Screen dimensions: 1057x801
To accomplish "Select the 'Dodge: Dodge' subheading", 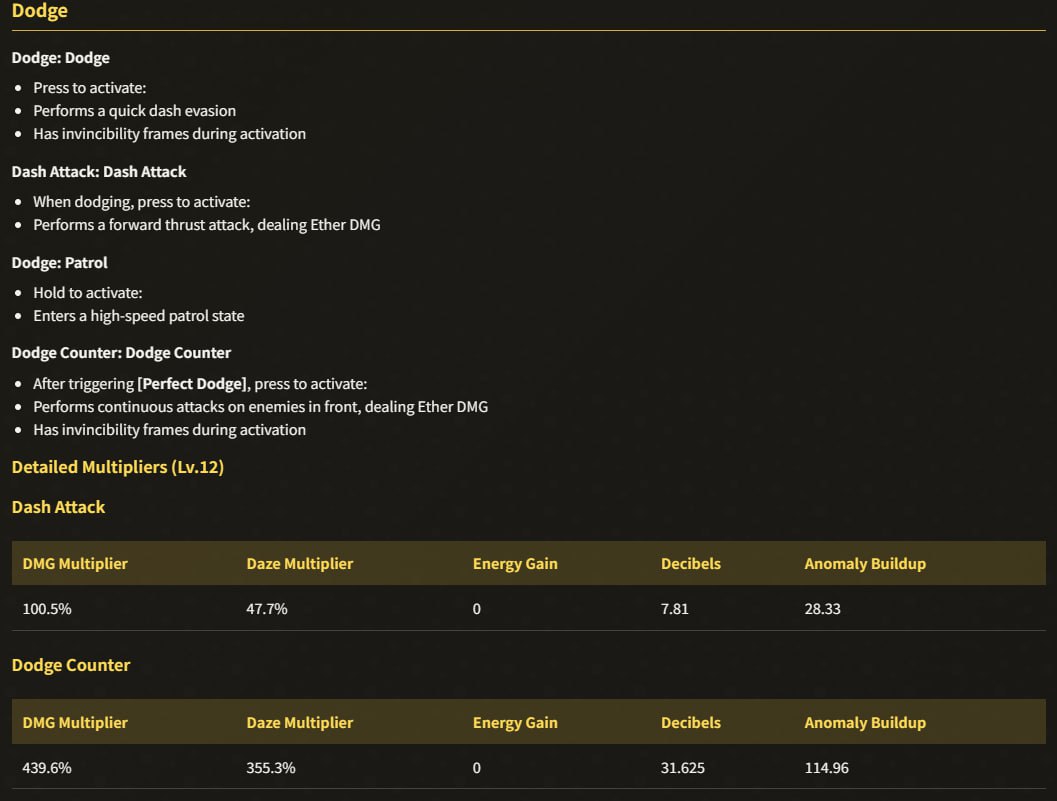I will (x=61, y=58).
